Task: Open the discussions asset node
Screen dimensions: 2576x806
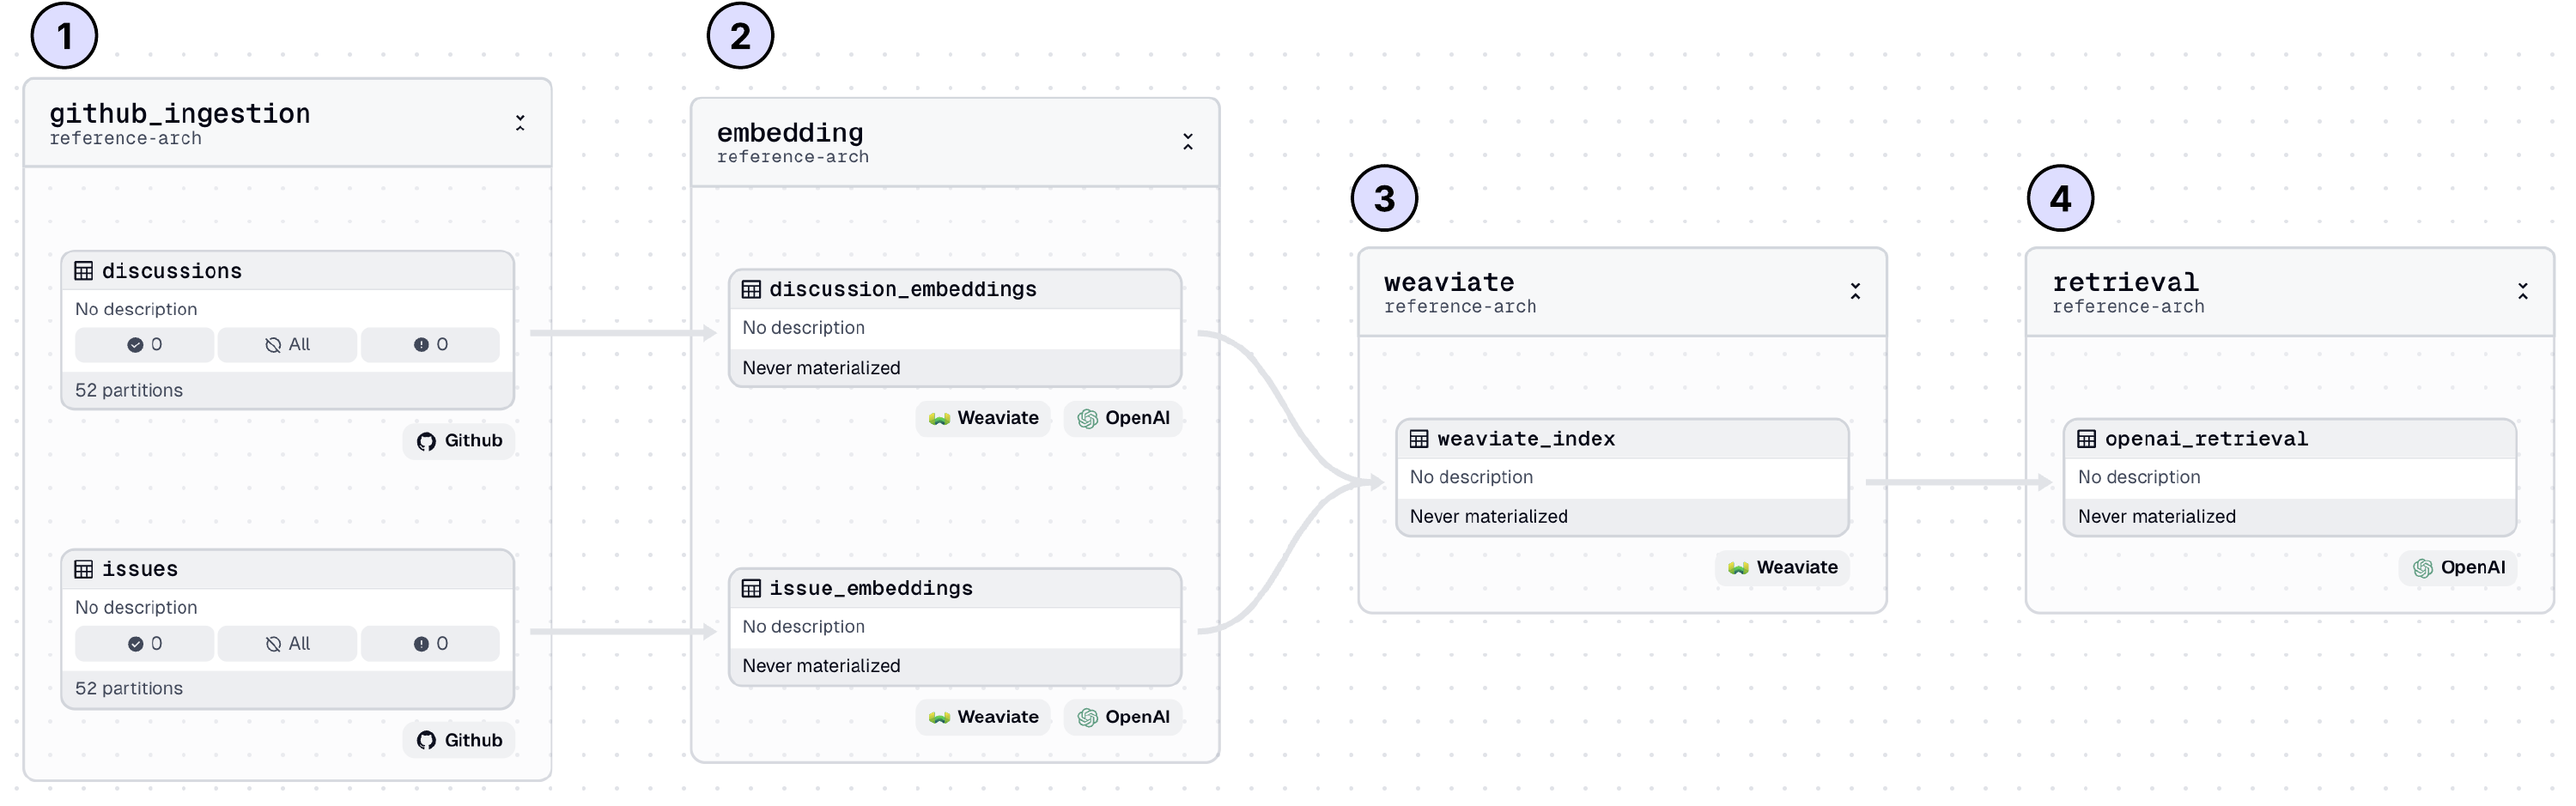Action: point(172,271)
